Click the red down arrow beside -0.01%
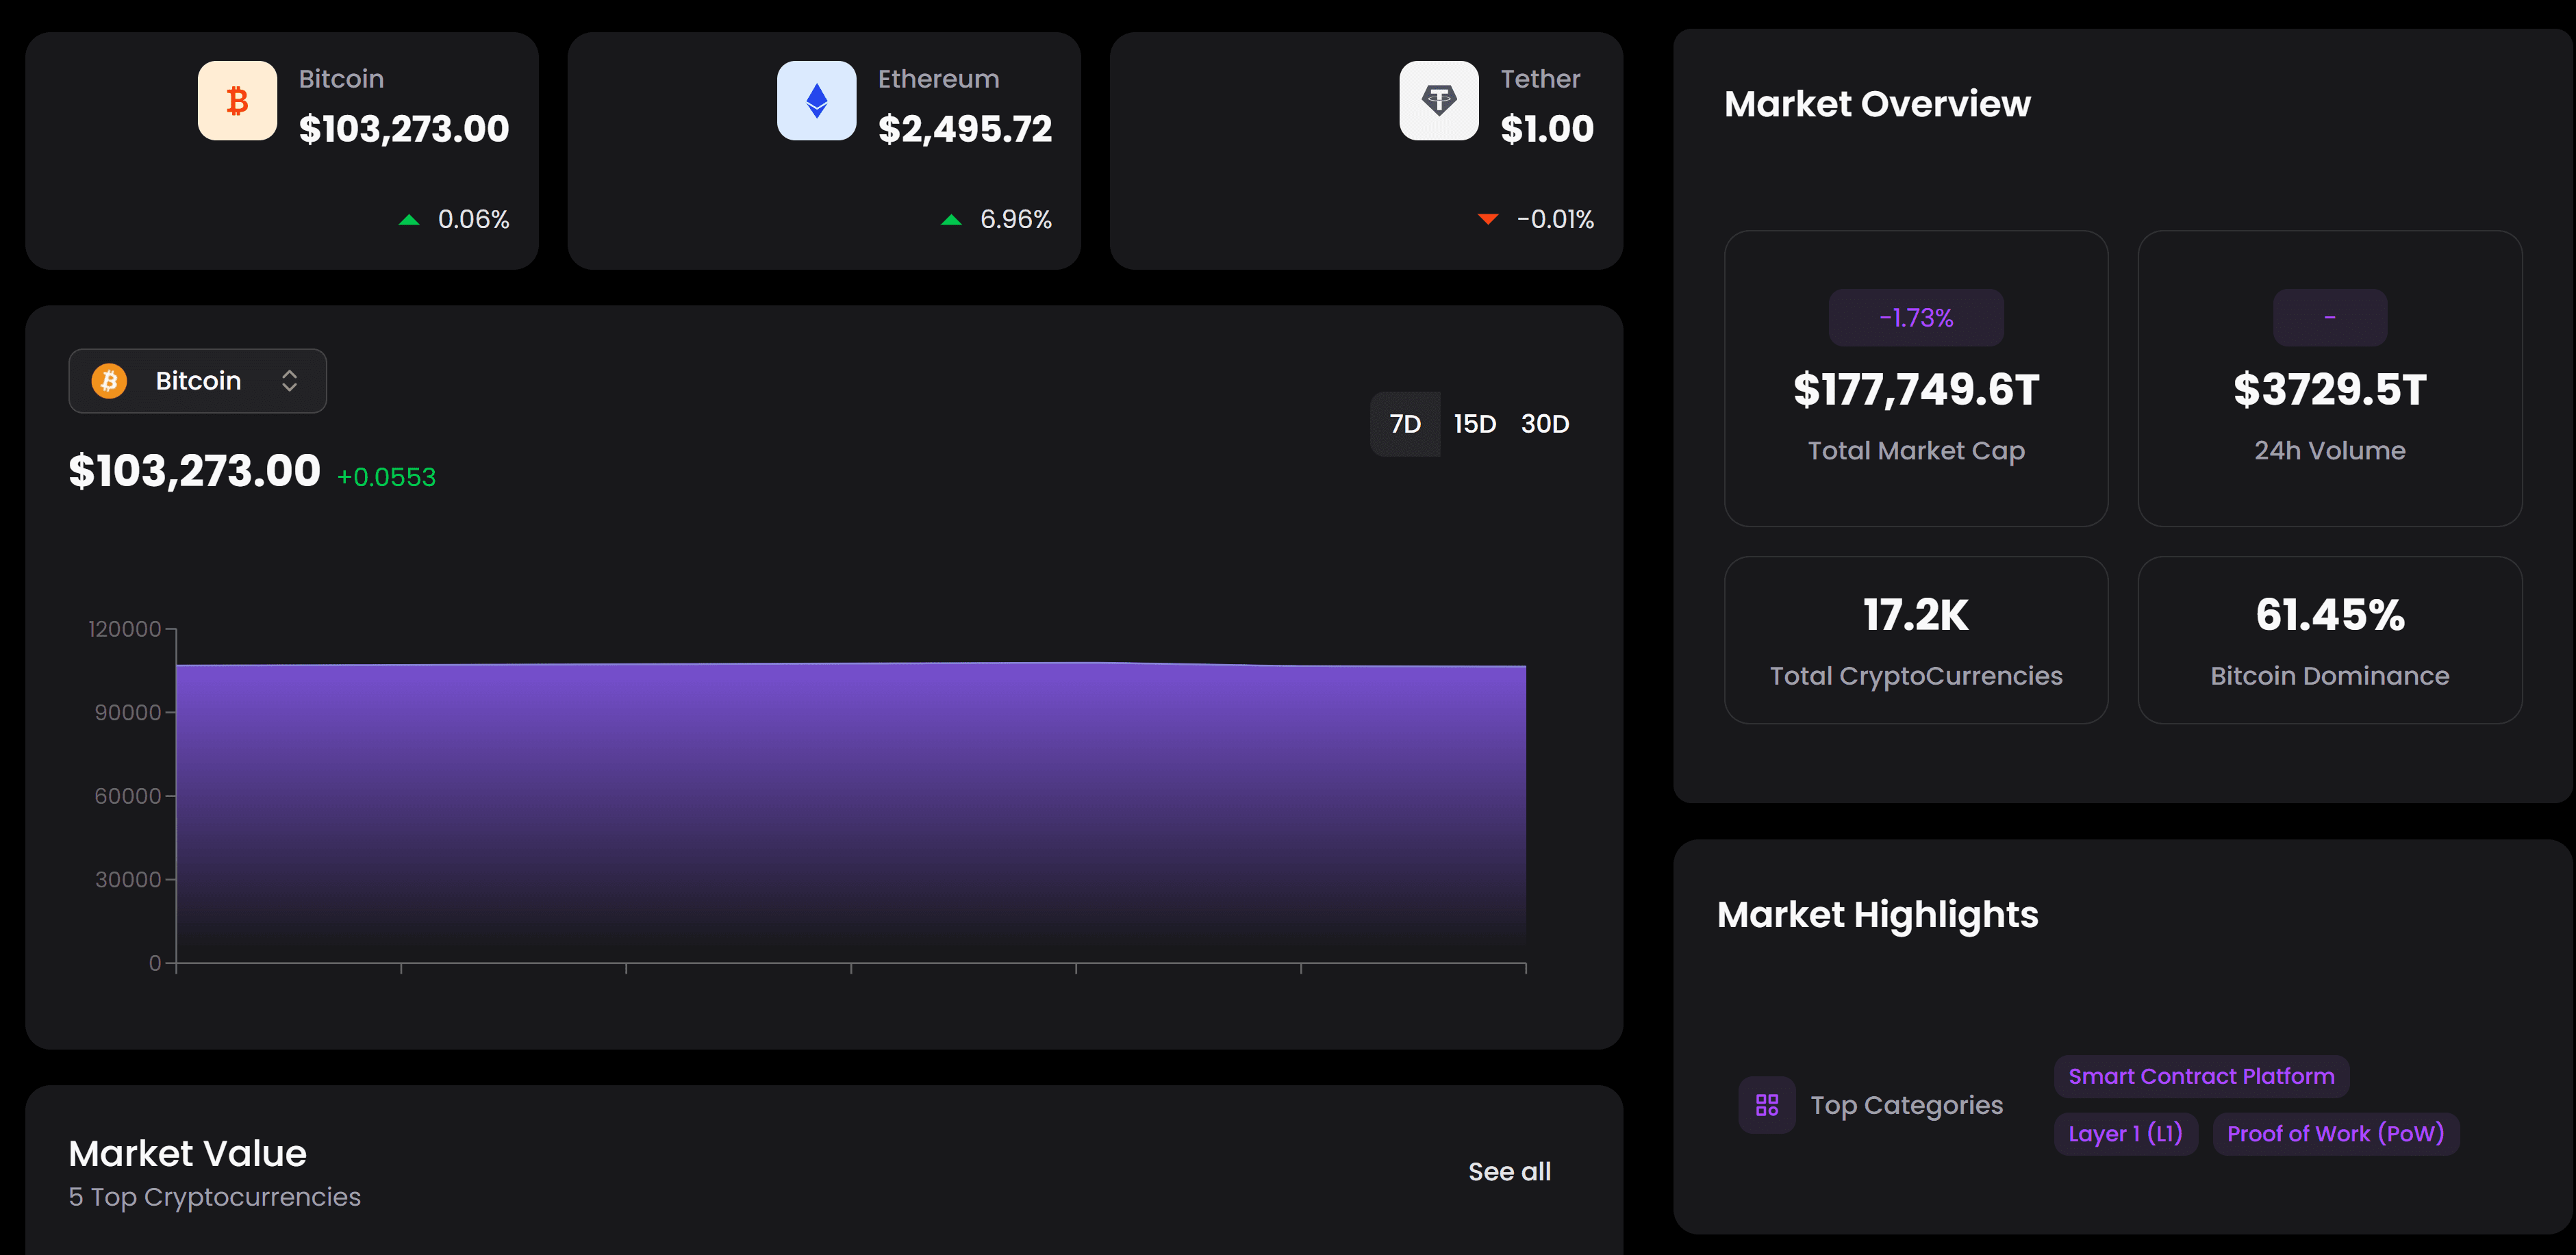Screen dimensions: 2576x1255 (1488, 219)
